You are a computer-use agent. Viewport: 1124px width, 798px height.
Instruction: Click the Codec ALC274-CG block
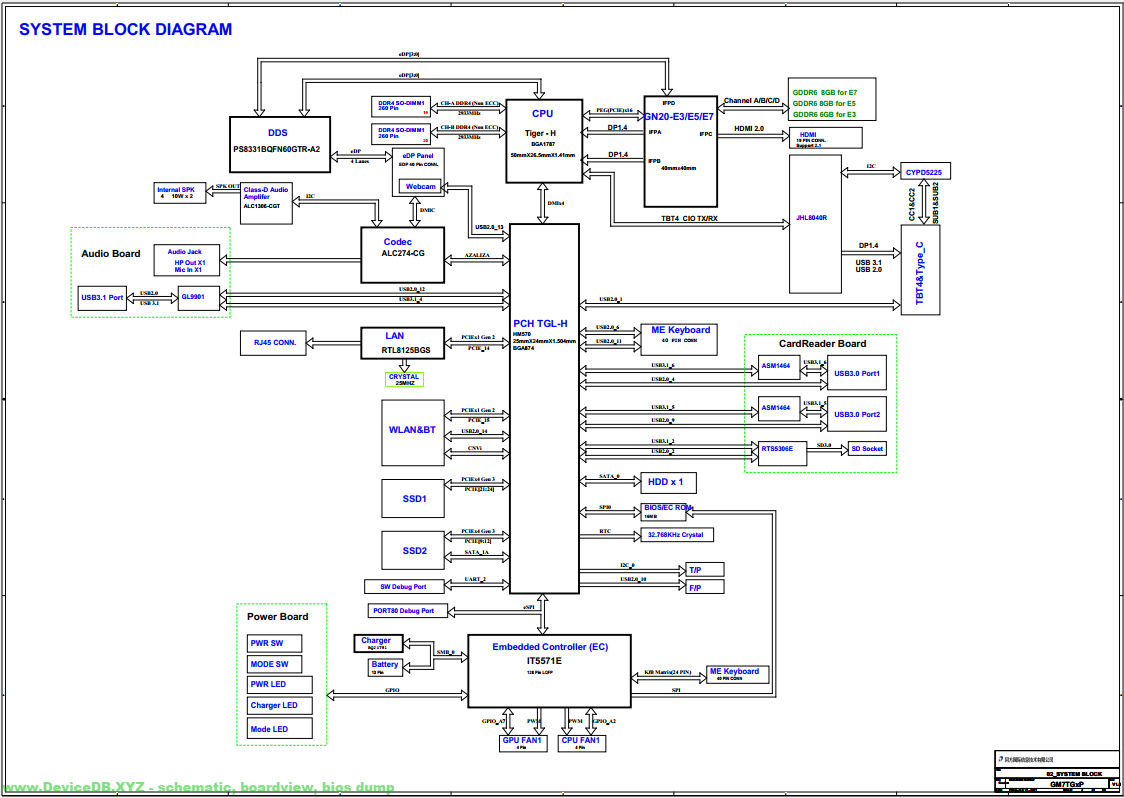[x=403, y=255]
